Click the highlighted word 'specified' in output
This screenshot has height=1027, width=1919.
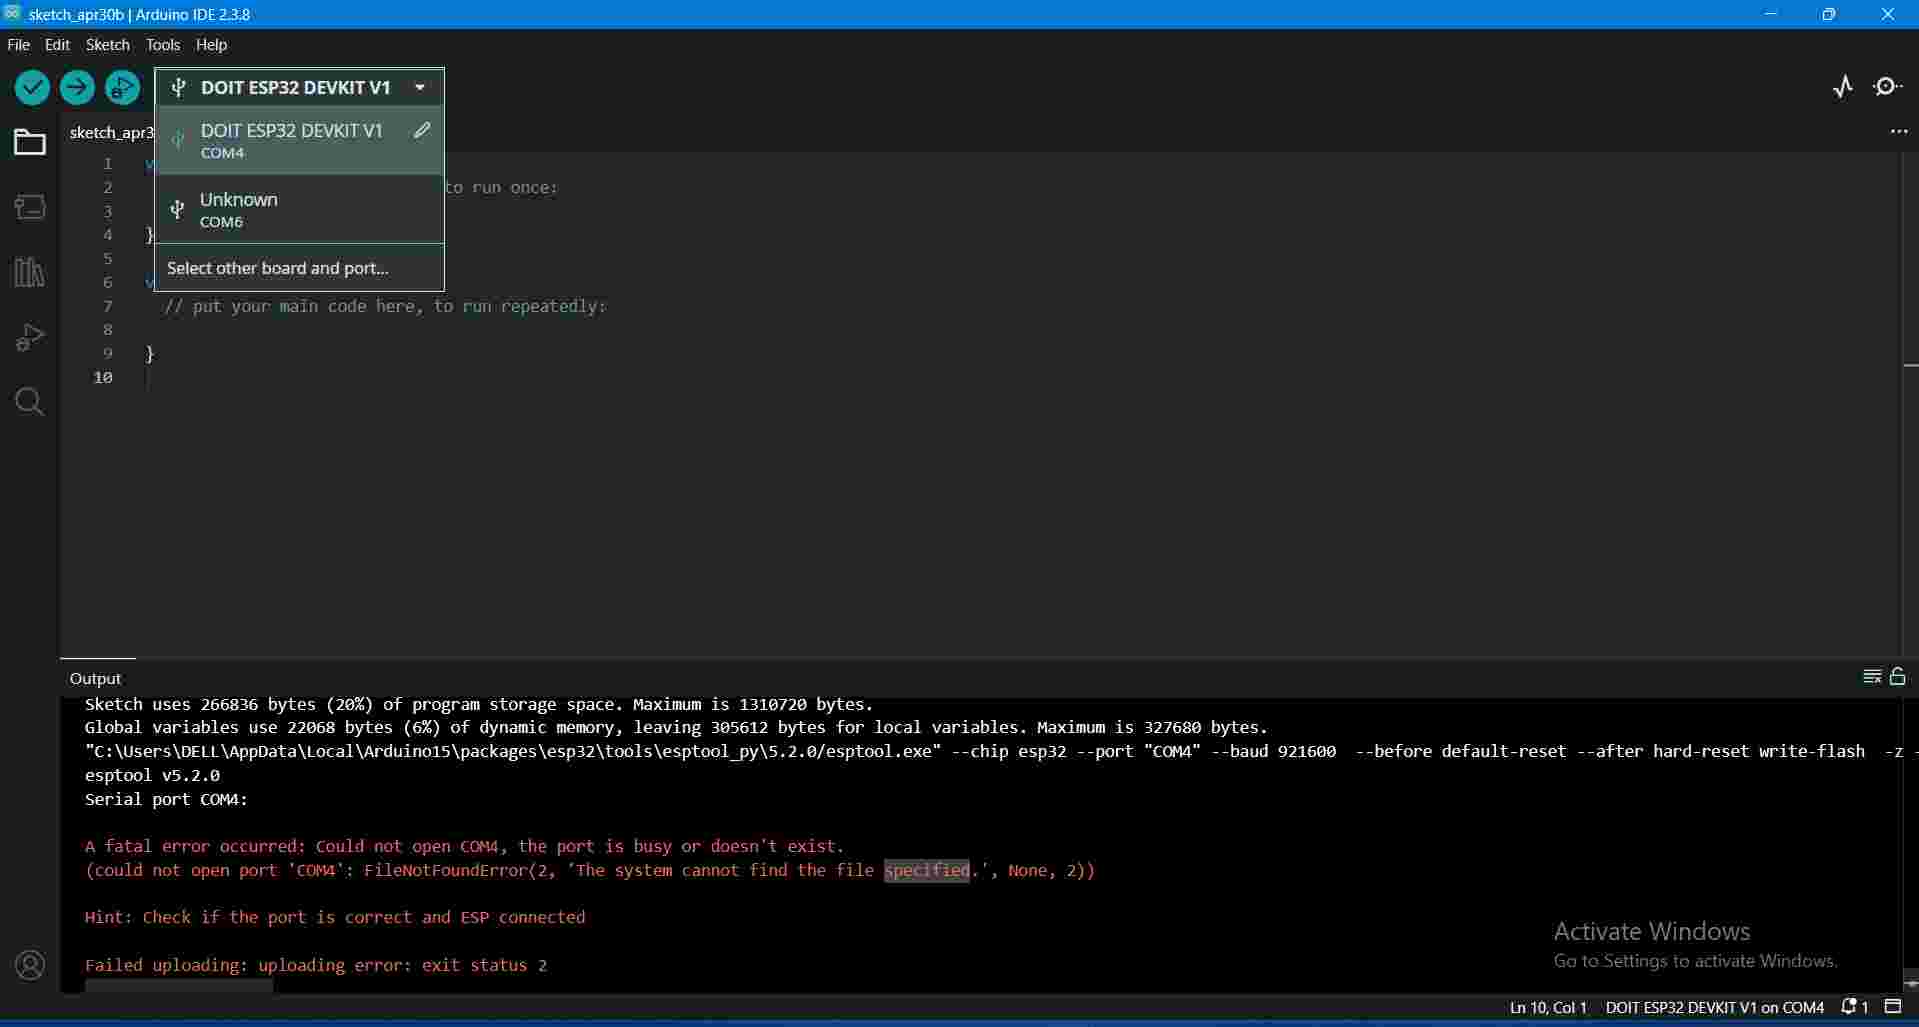pos(927,870)
